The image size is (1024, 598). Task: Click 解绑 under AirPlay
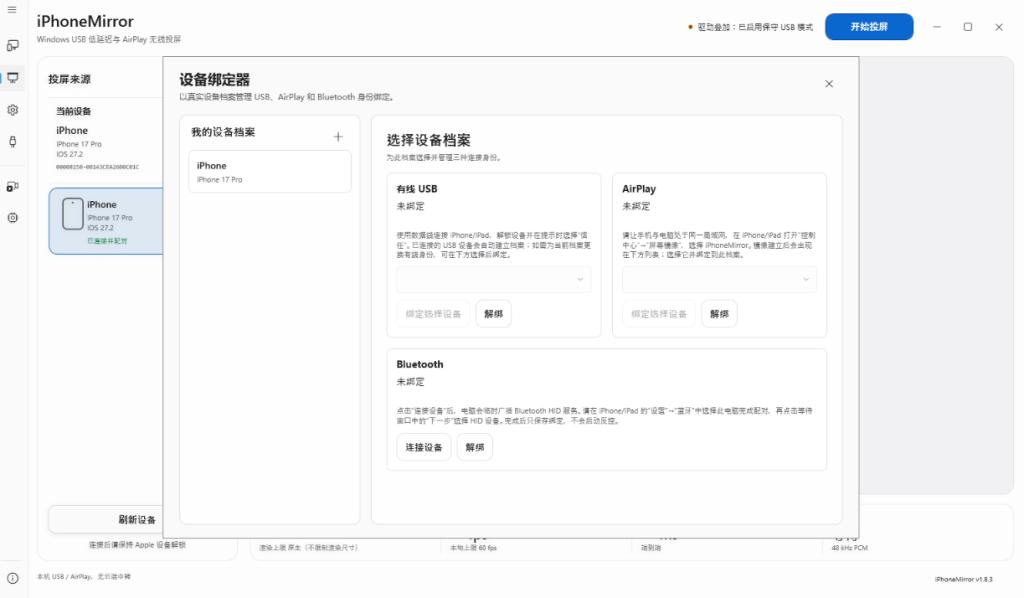click(719, 314)
